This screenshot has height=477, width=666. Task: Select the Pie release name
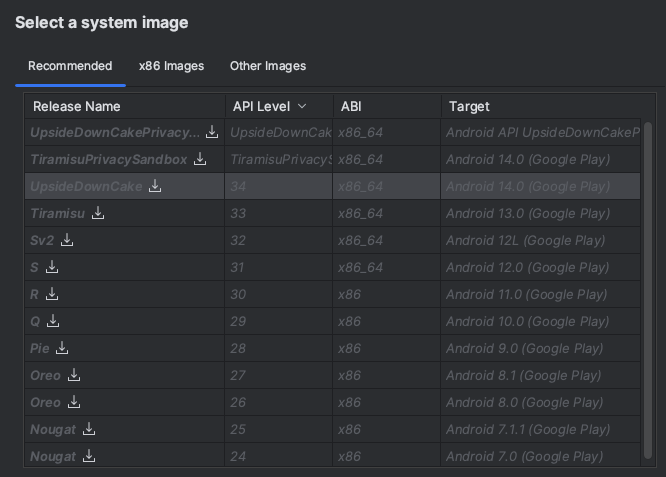pos(40,348)
